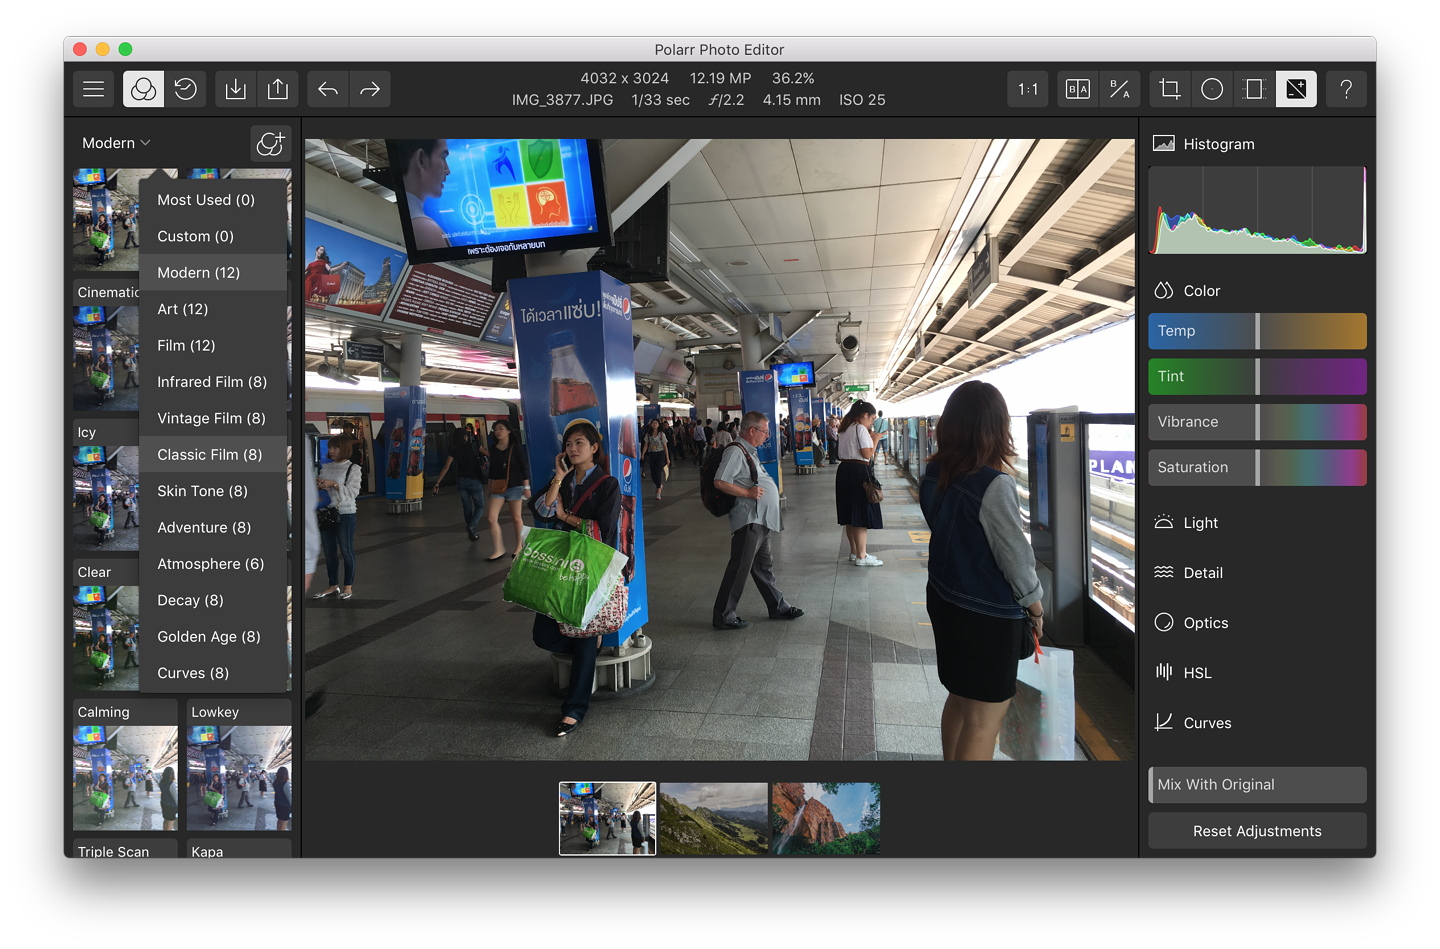Open the hamburger main menu

point(93,89)
